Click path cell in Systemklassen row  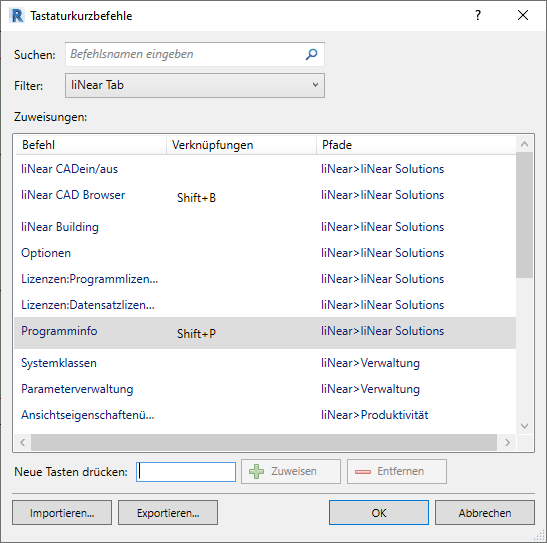pyautogui.click(x=370, y=363)
